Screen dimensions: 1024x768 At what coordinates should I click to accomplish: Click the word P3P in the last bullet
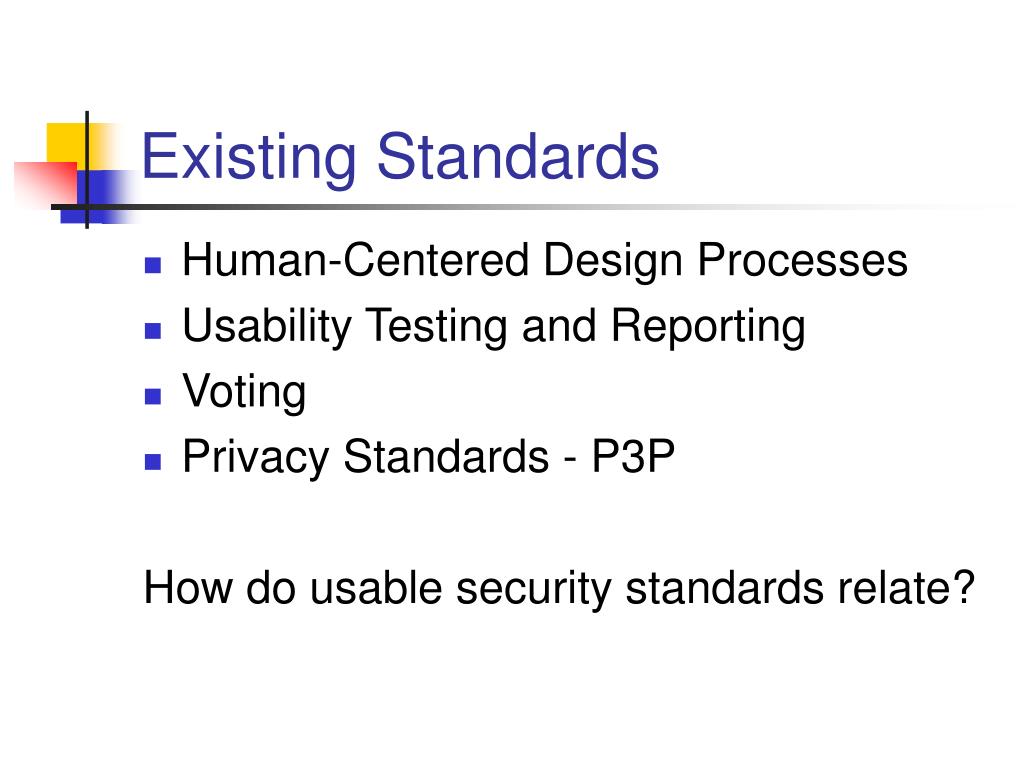tap(633, 456)
